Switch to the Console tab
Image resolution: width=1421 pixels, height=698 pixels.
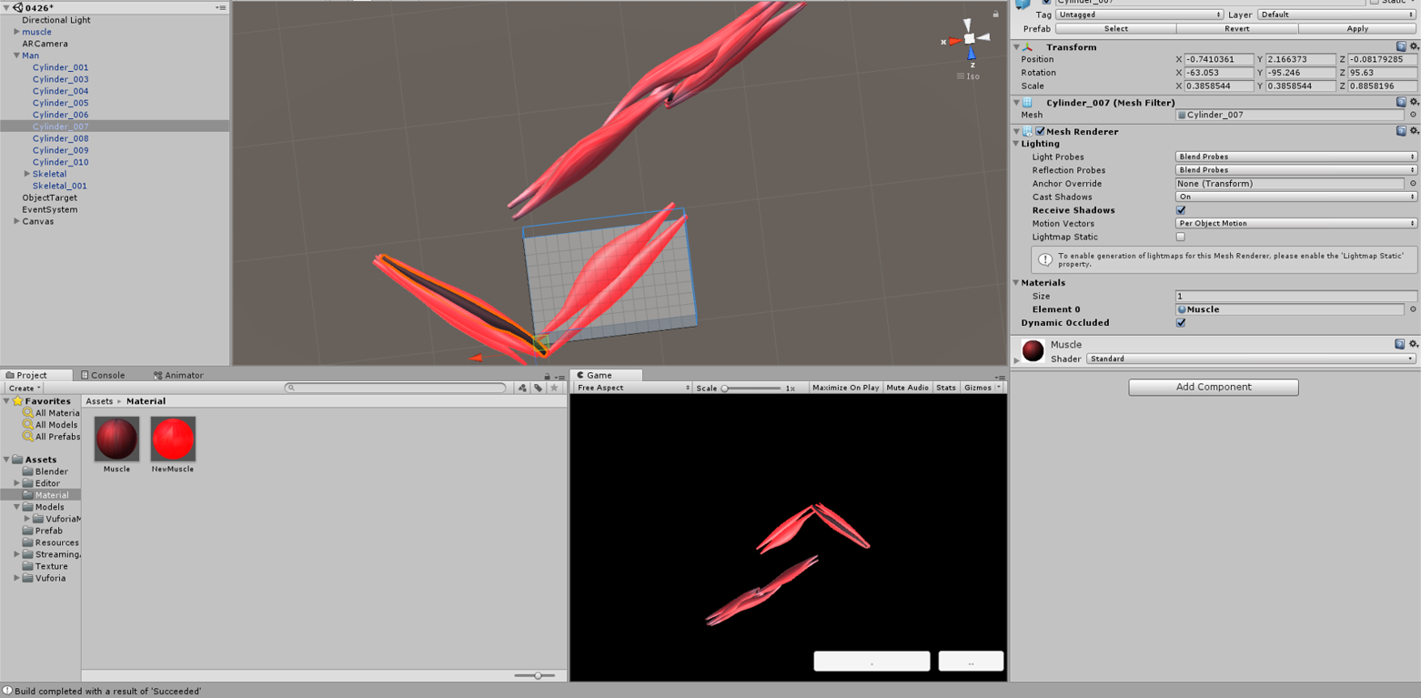[x=103, y=374]
